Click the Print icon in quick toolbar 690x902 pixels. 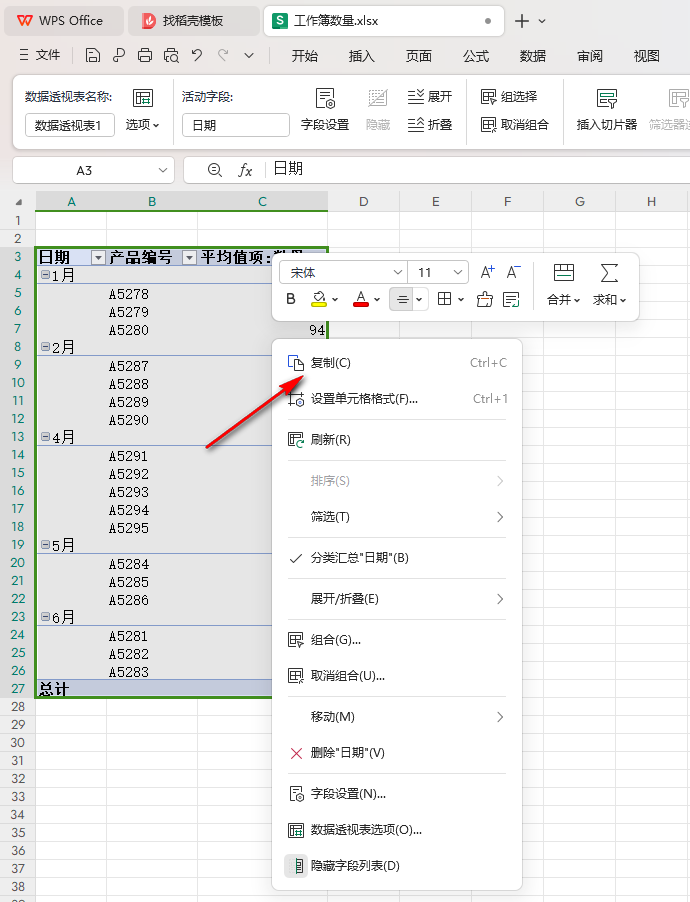(x=145, y=55)
